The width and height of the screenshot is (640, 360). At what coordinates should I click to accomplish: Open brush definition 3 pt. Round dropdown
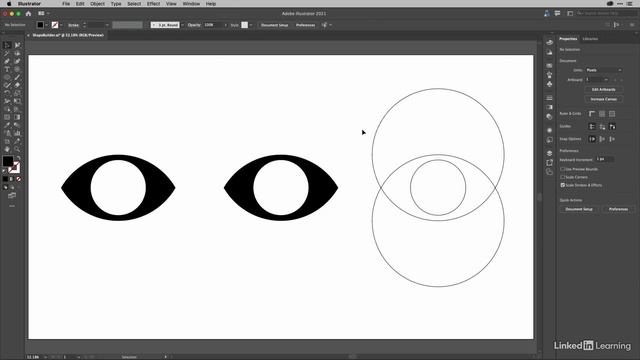click(x=182, y=25)
